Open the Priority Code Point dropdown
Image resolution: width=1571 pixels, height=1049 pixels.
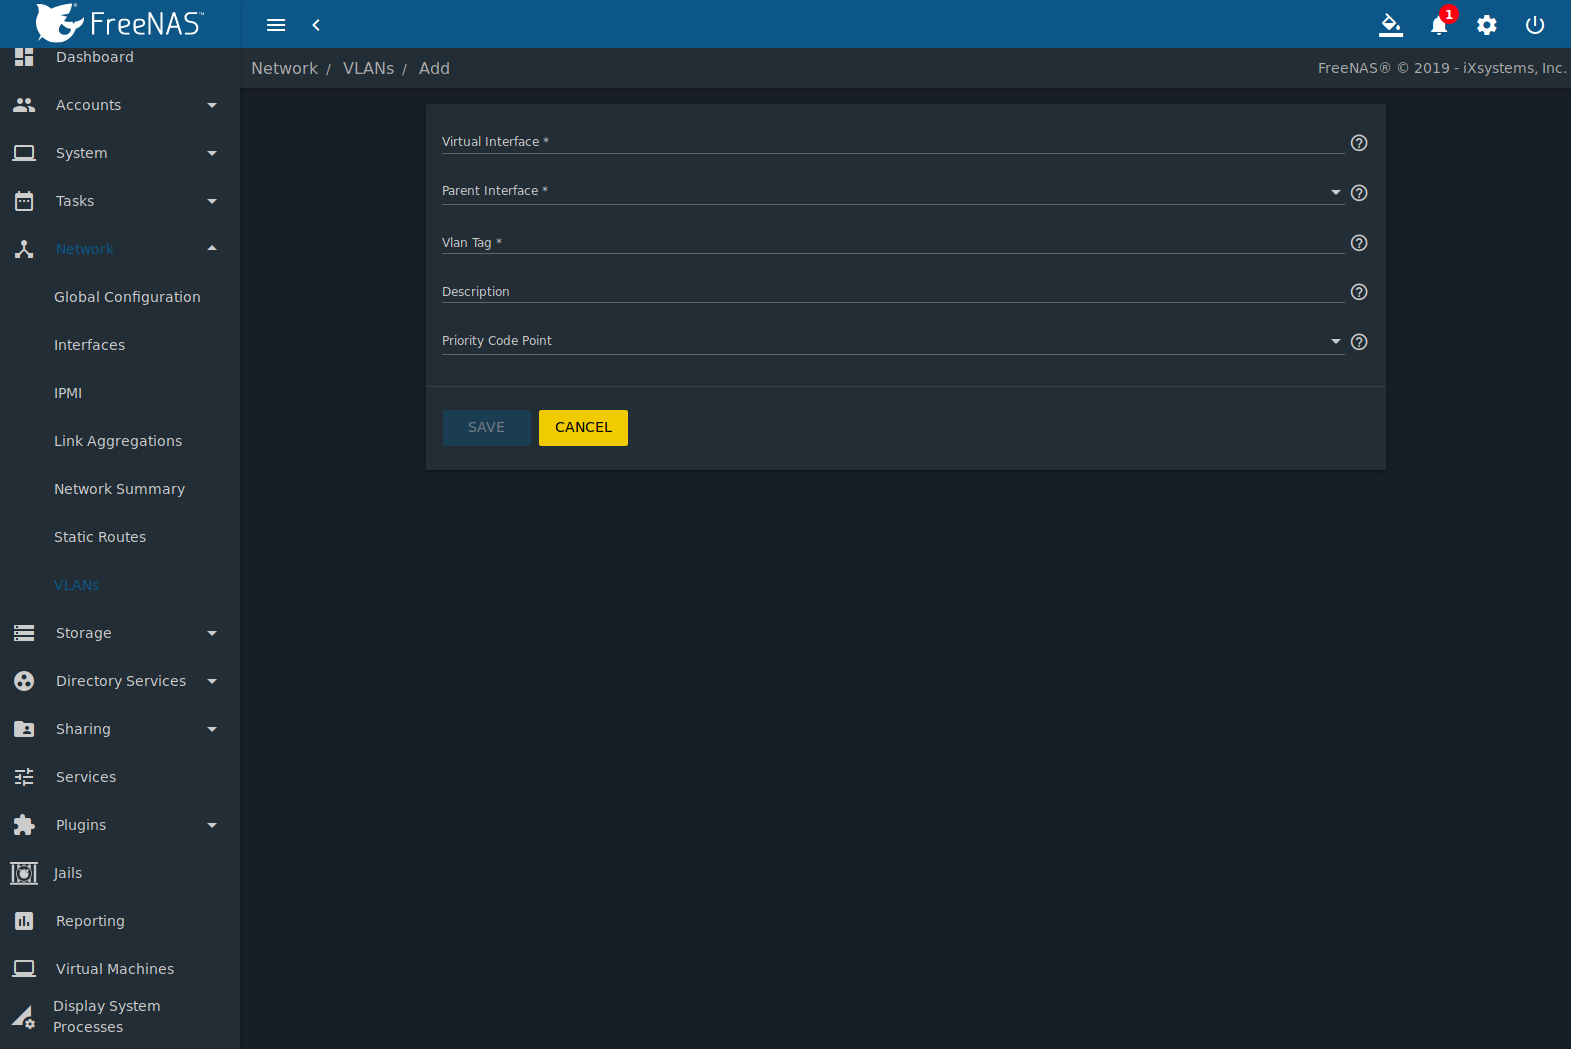[x=893, y=341]
